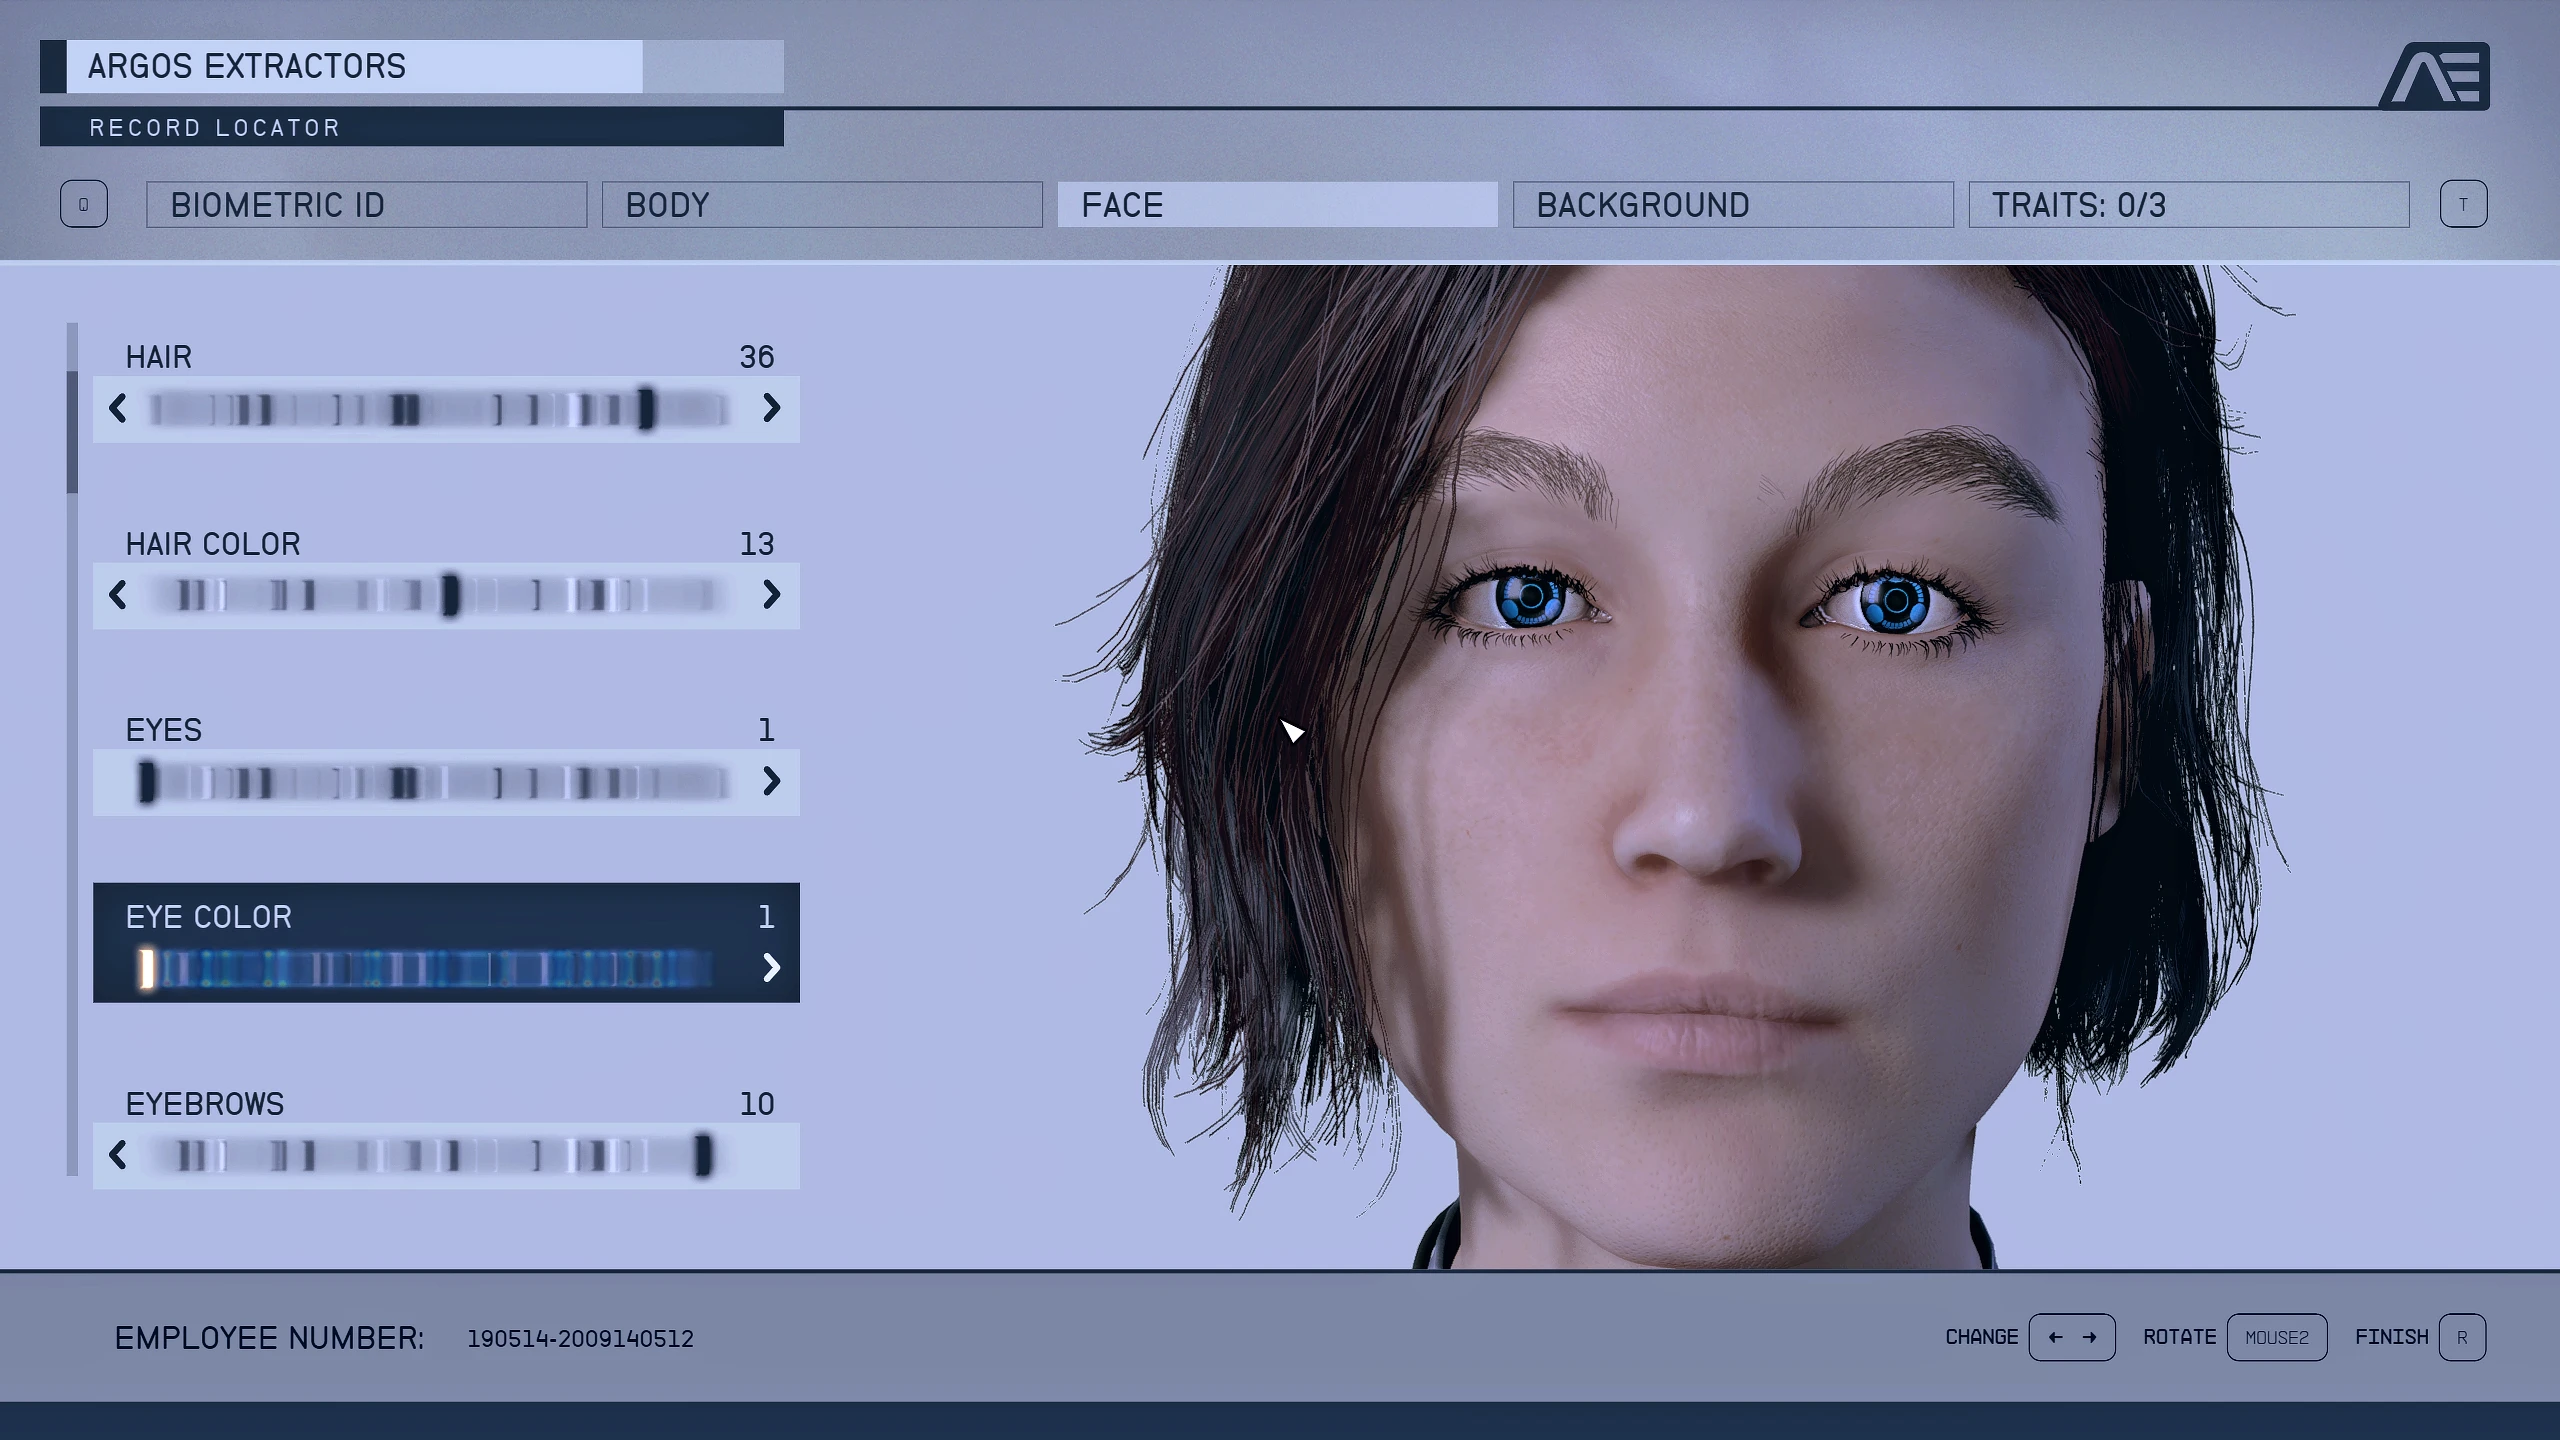Click the next arrow on HAIR COLOR
Image resolution: width=2560 pixels, height=1440 pixels.
[770, 595]
